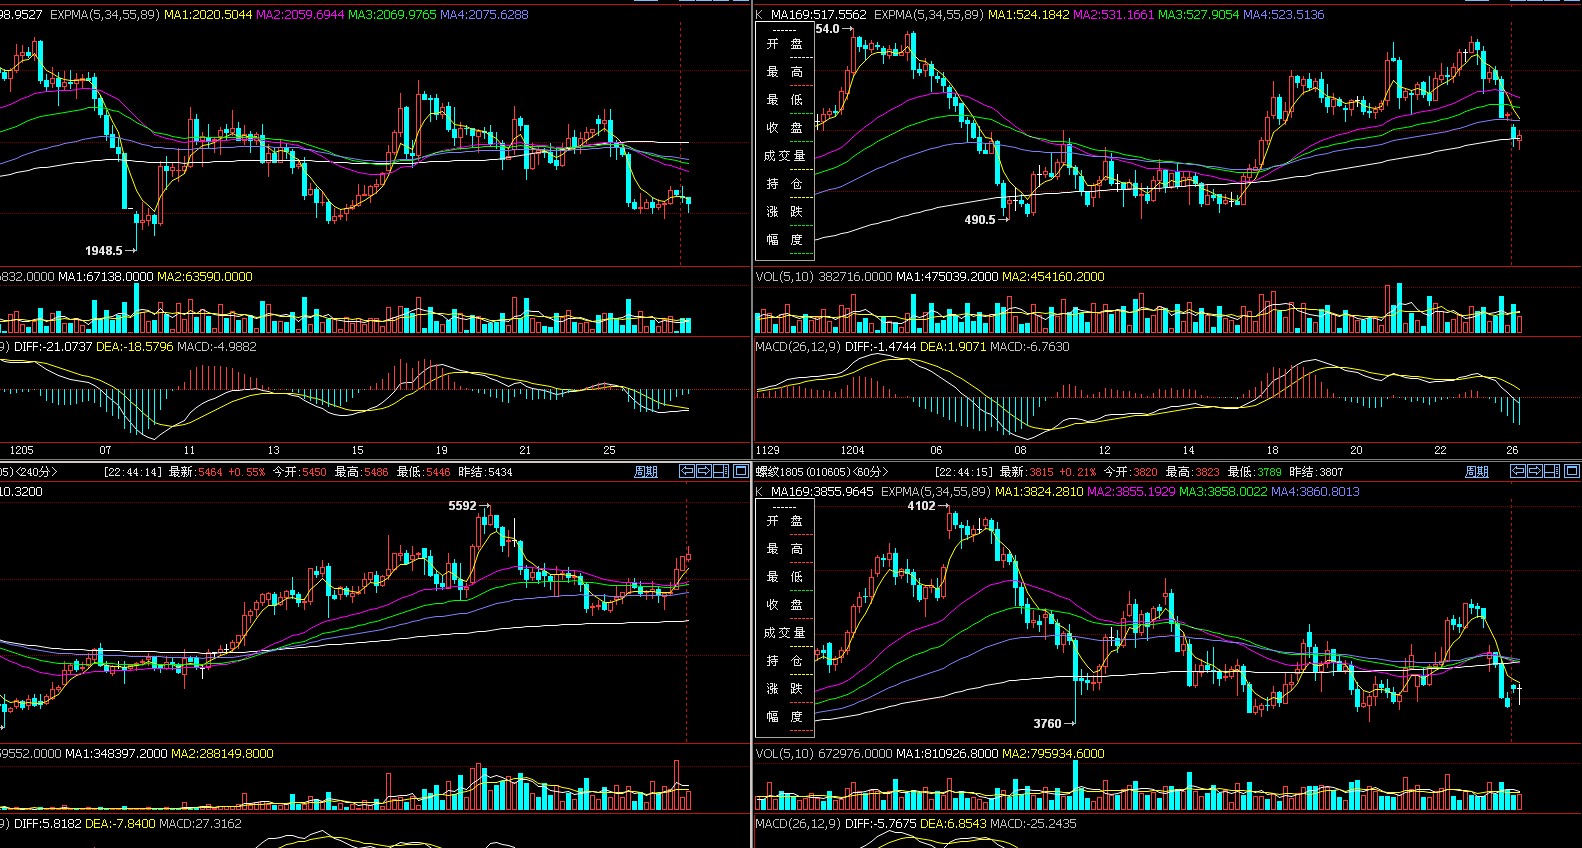Image resolution: width=1582 pixels, height=848 pixels.
Task: Select the MACD(26,12,9) label in the top-right chart
Action: tap(797, 347)
